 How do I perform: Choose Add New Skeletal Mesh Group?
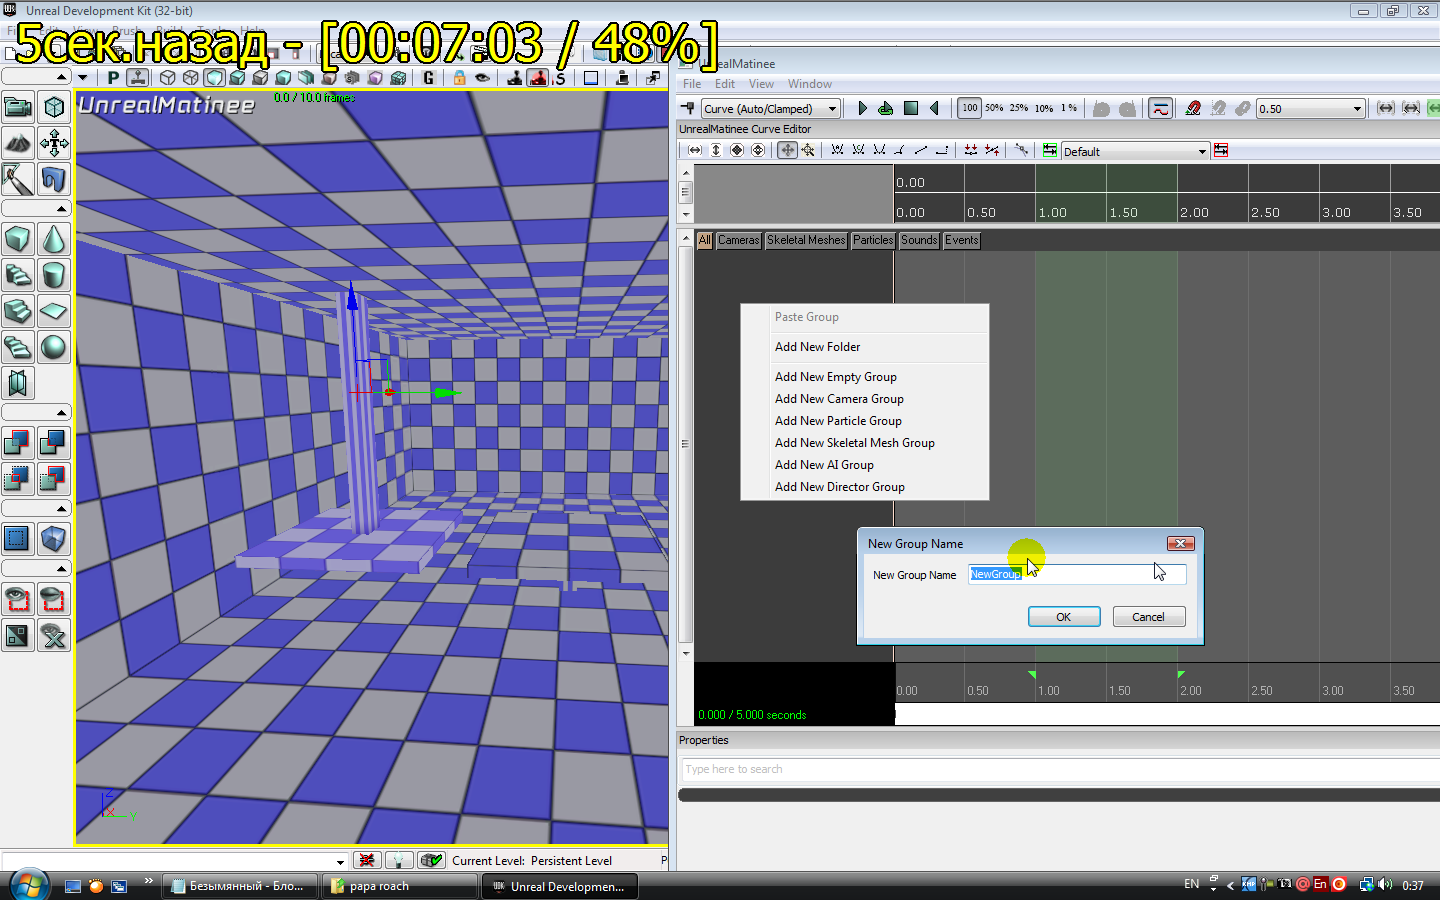point(864,443)
